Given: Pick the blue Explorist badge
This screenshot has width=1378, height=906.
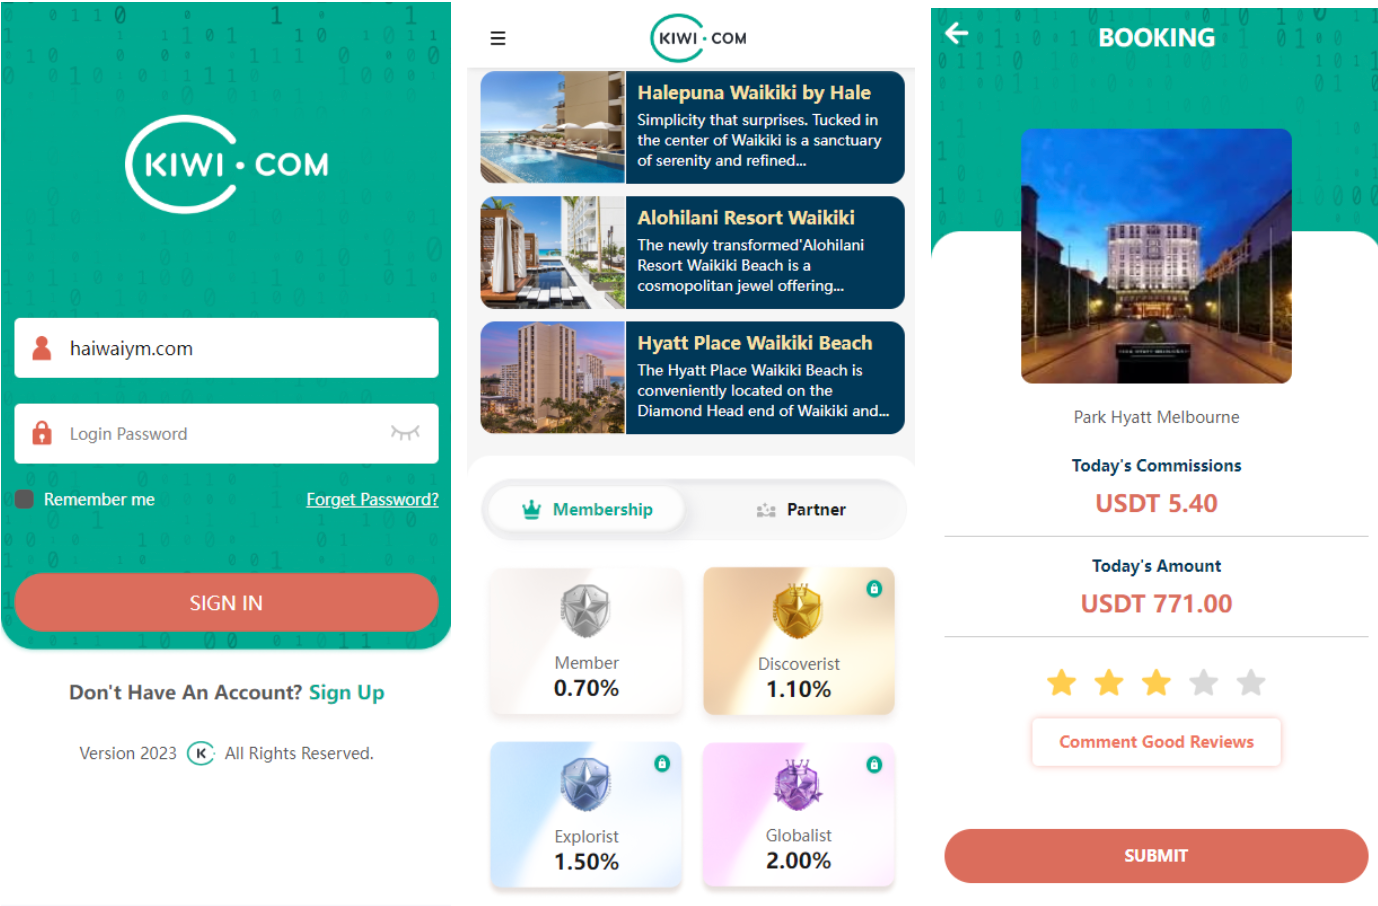Looking at the screenshot, I should [x=586, y=815].
